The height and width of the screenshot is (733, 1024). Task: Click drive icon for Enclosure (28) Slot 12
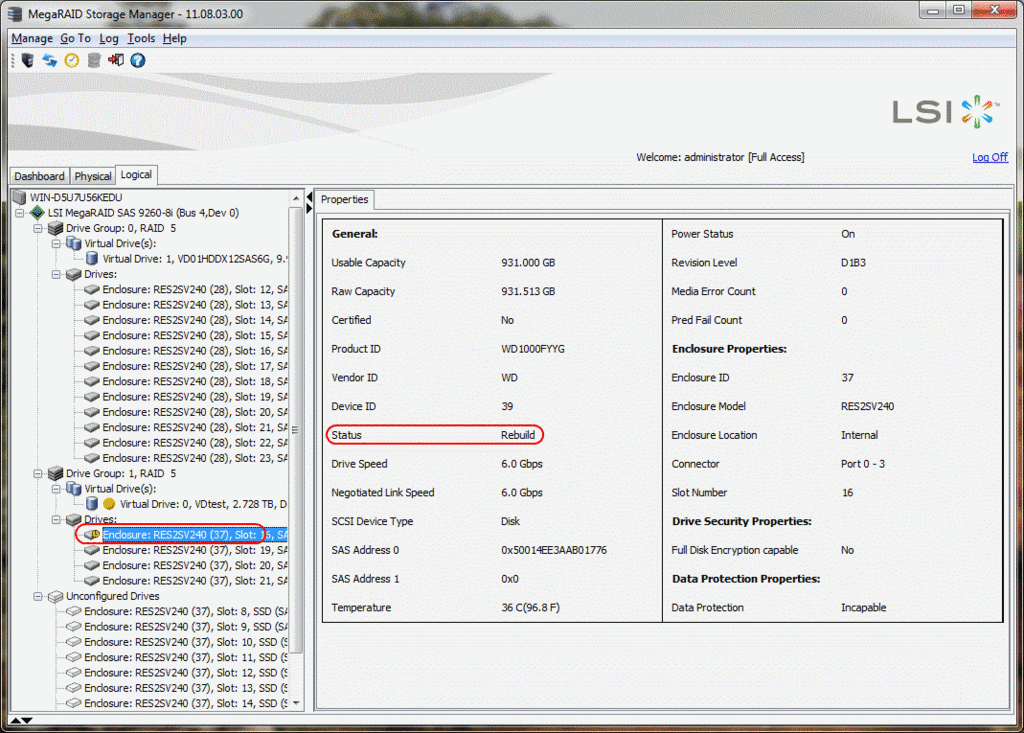92,289
